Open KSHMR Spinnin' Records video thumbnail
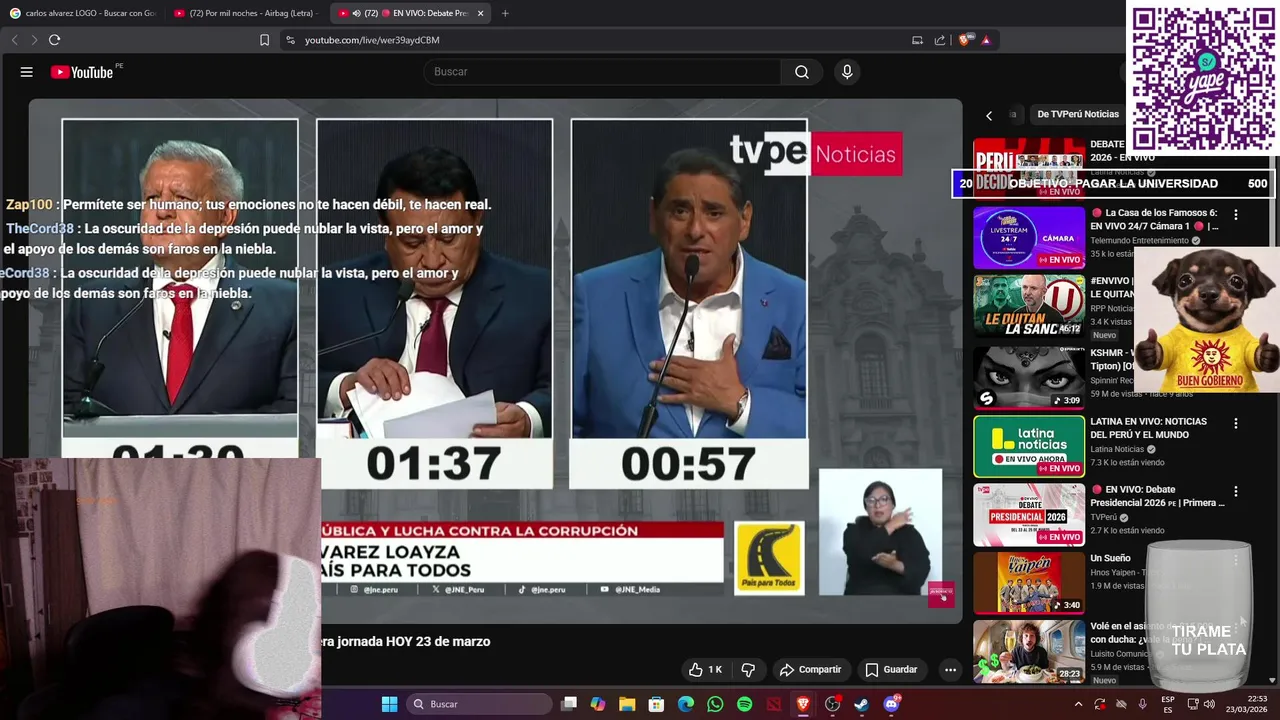1280x720 pixels. (x=1029, y=378)
